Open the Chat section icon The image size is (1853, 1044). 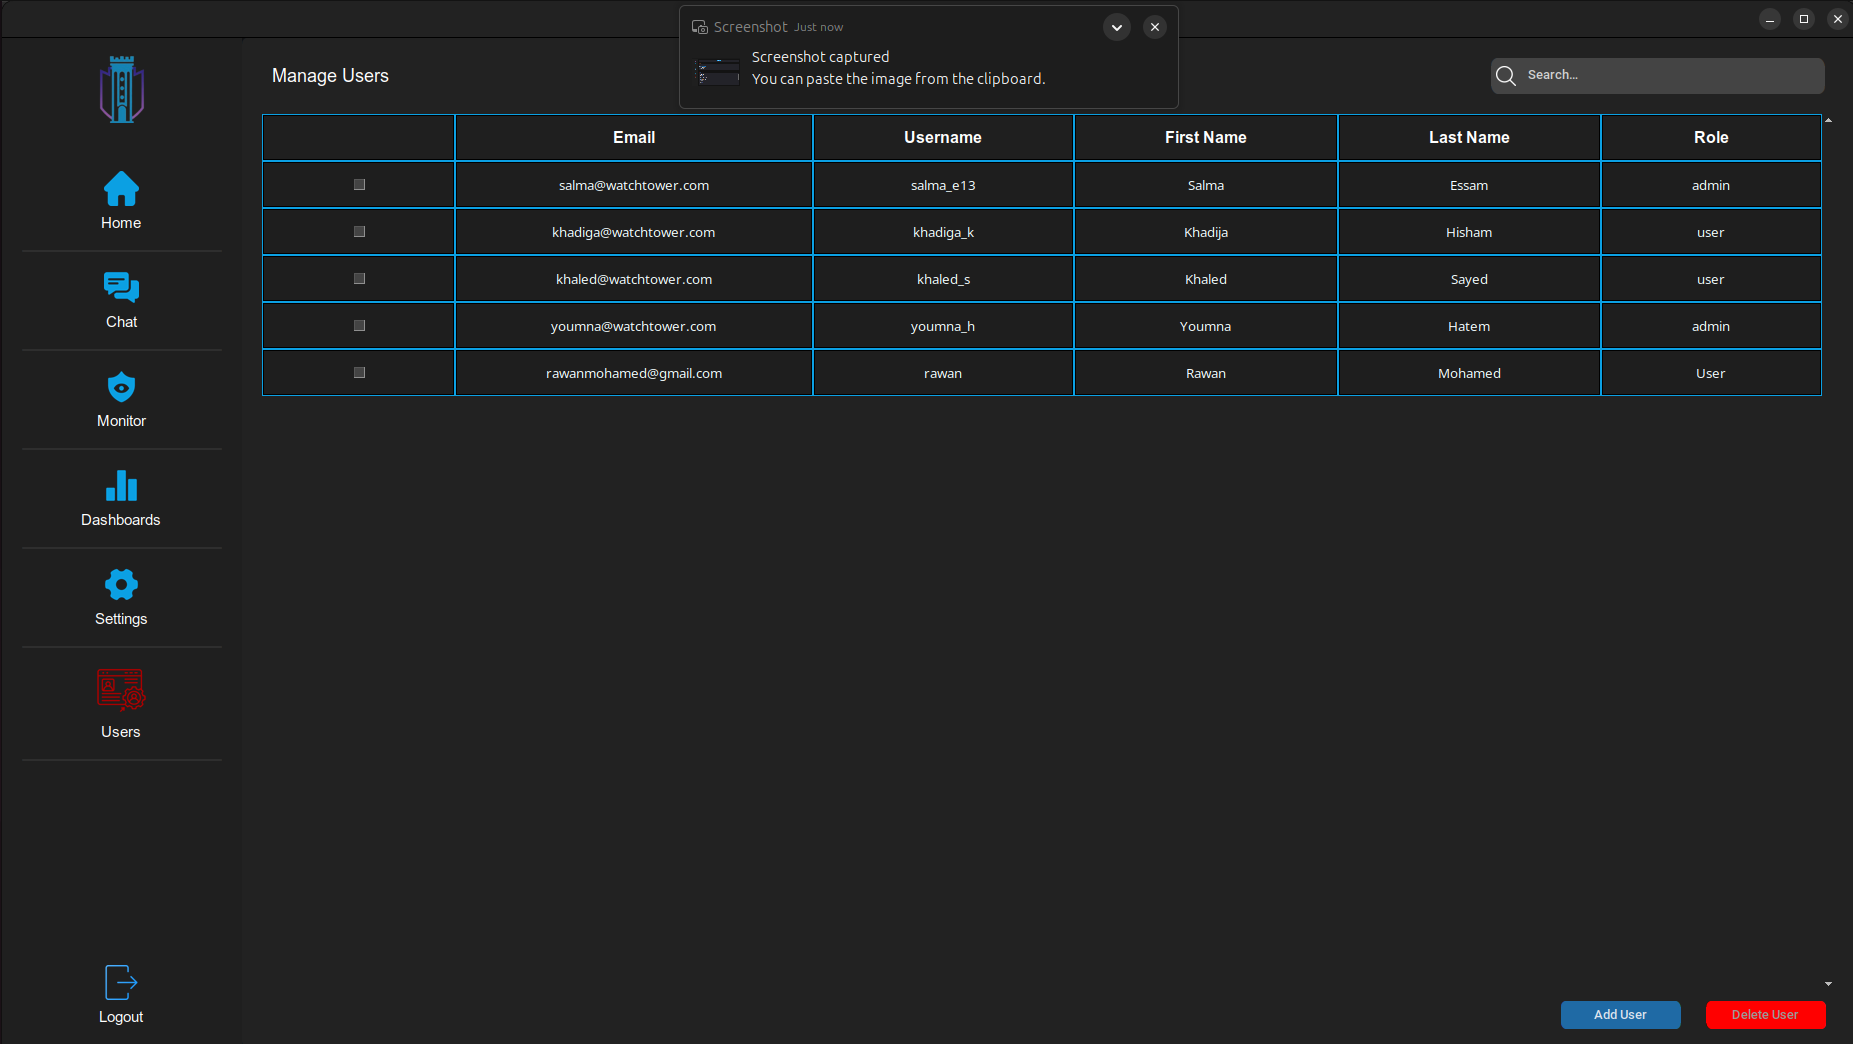point(121,287)
